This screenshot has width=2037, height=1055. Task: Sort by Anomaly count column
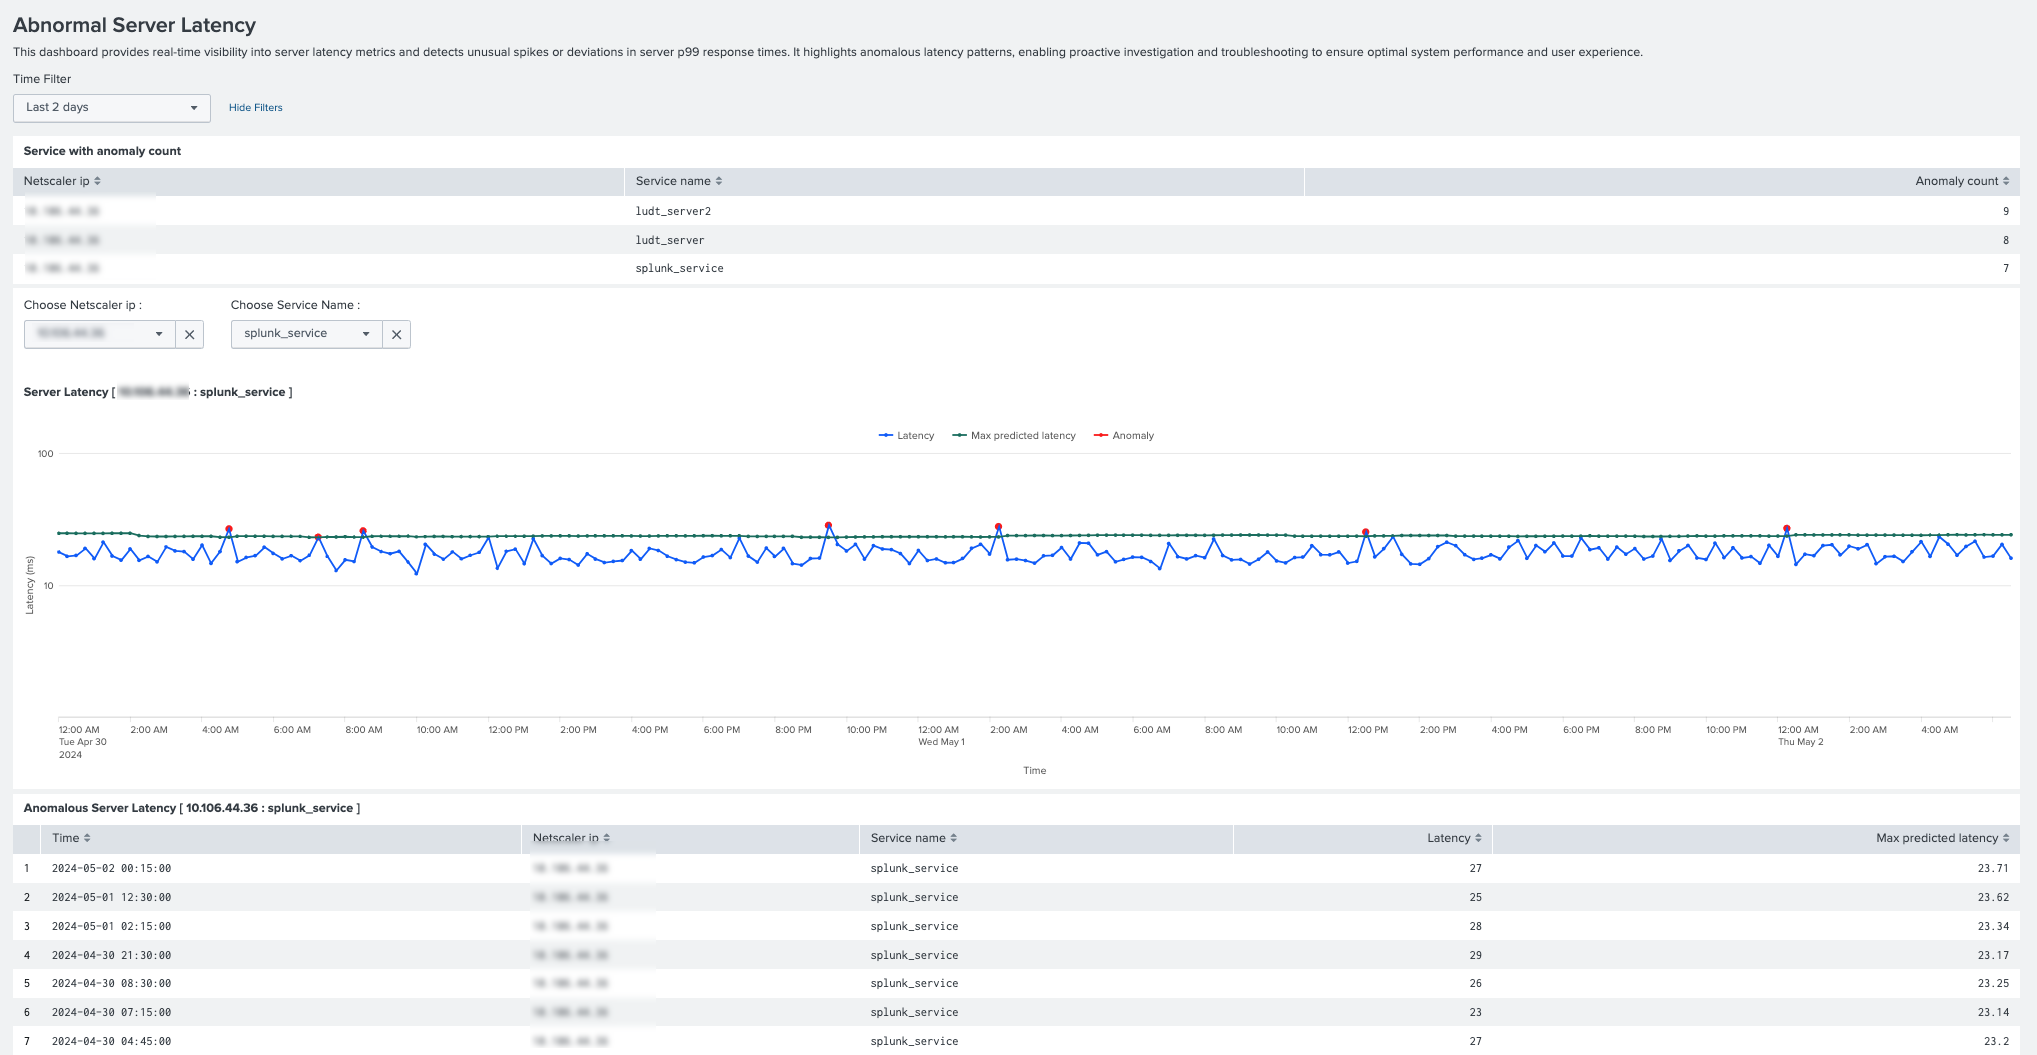pyautogui.click(x=1962, y=181)
